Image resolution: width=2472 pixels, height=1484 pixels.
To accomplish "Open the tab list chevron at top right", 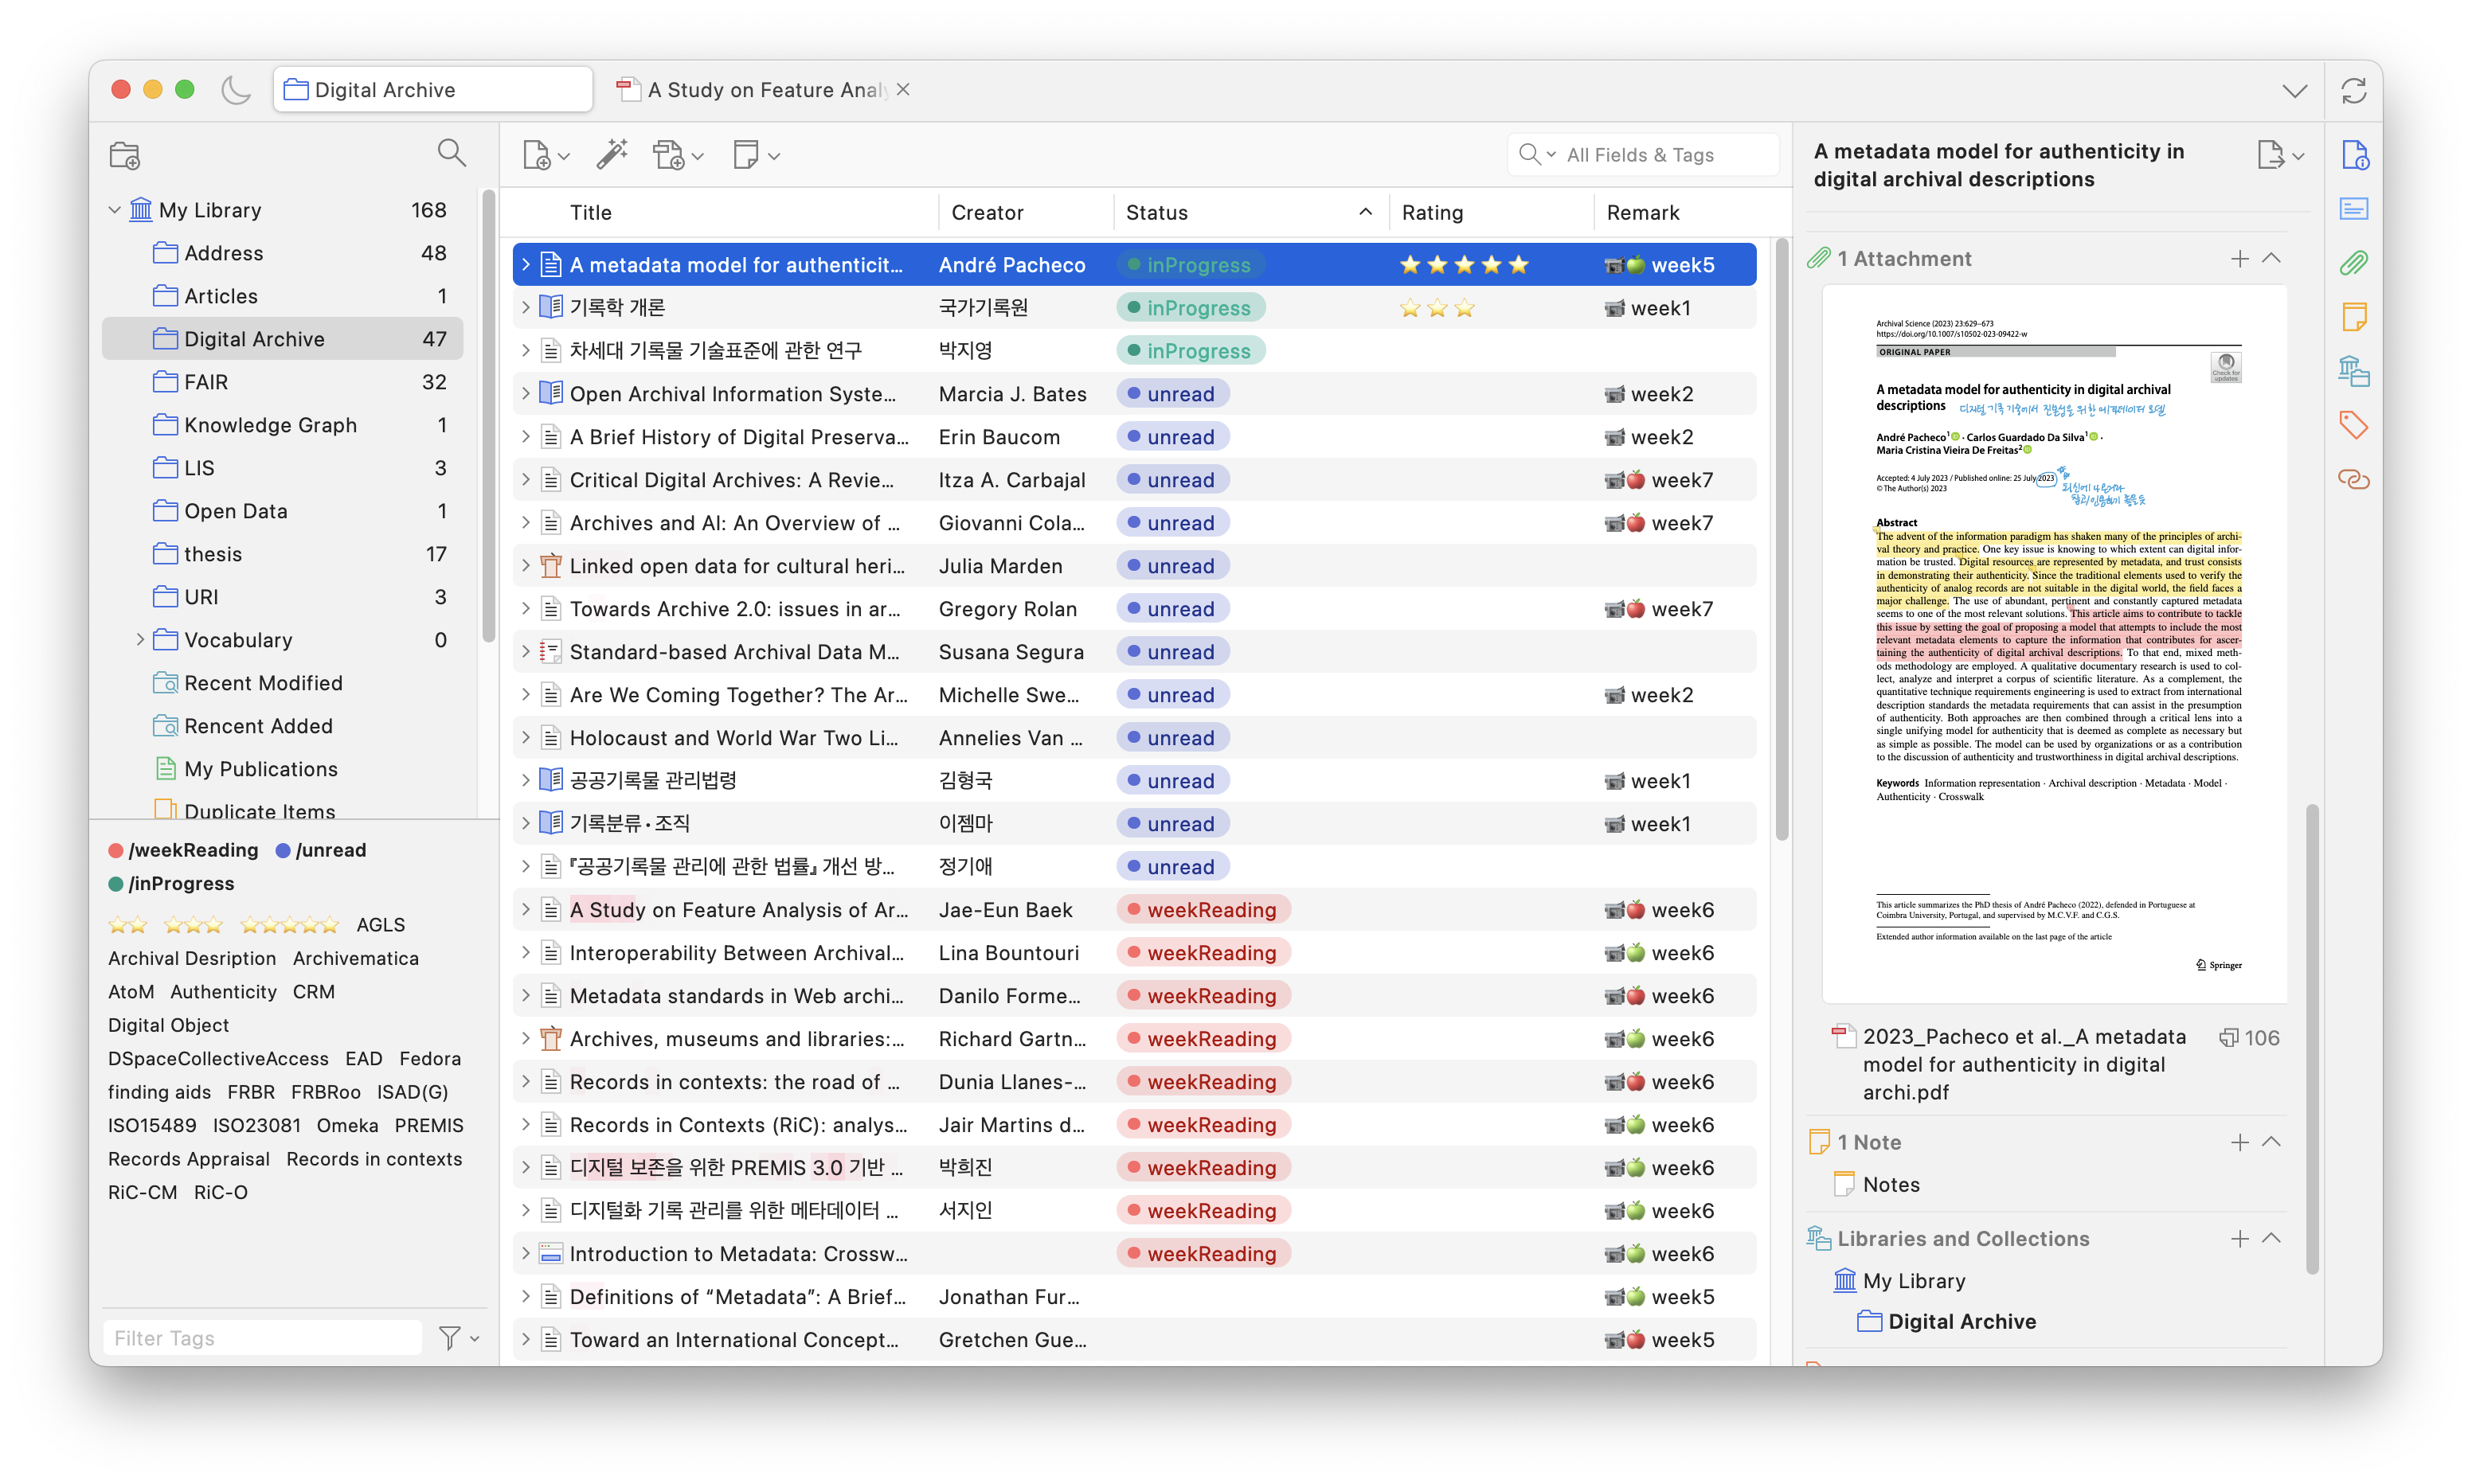I will pyautogui.click(x=2294, y=91).
